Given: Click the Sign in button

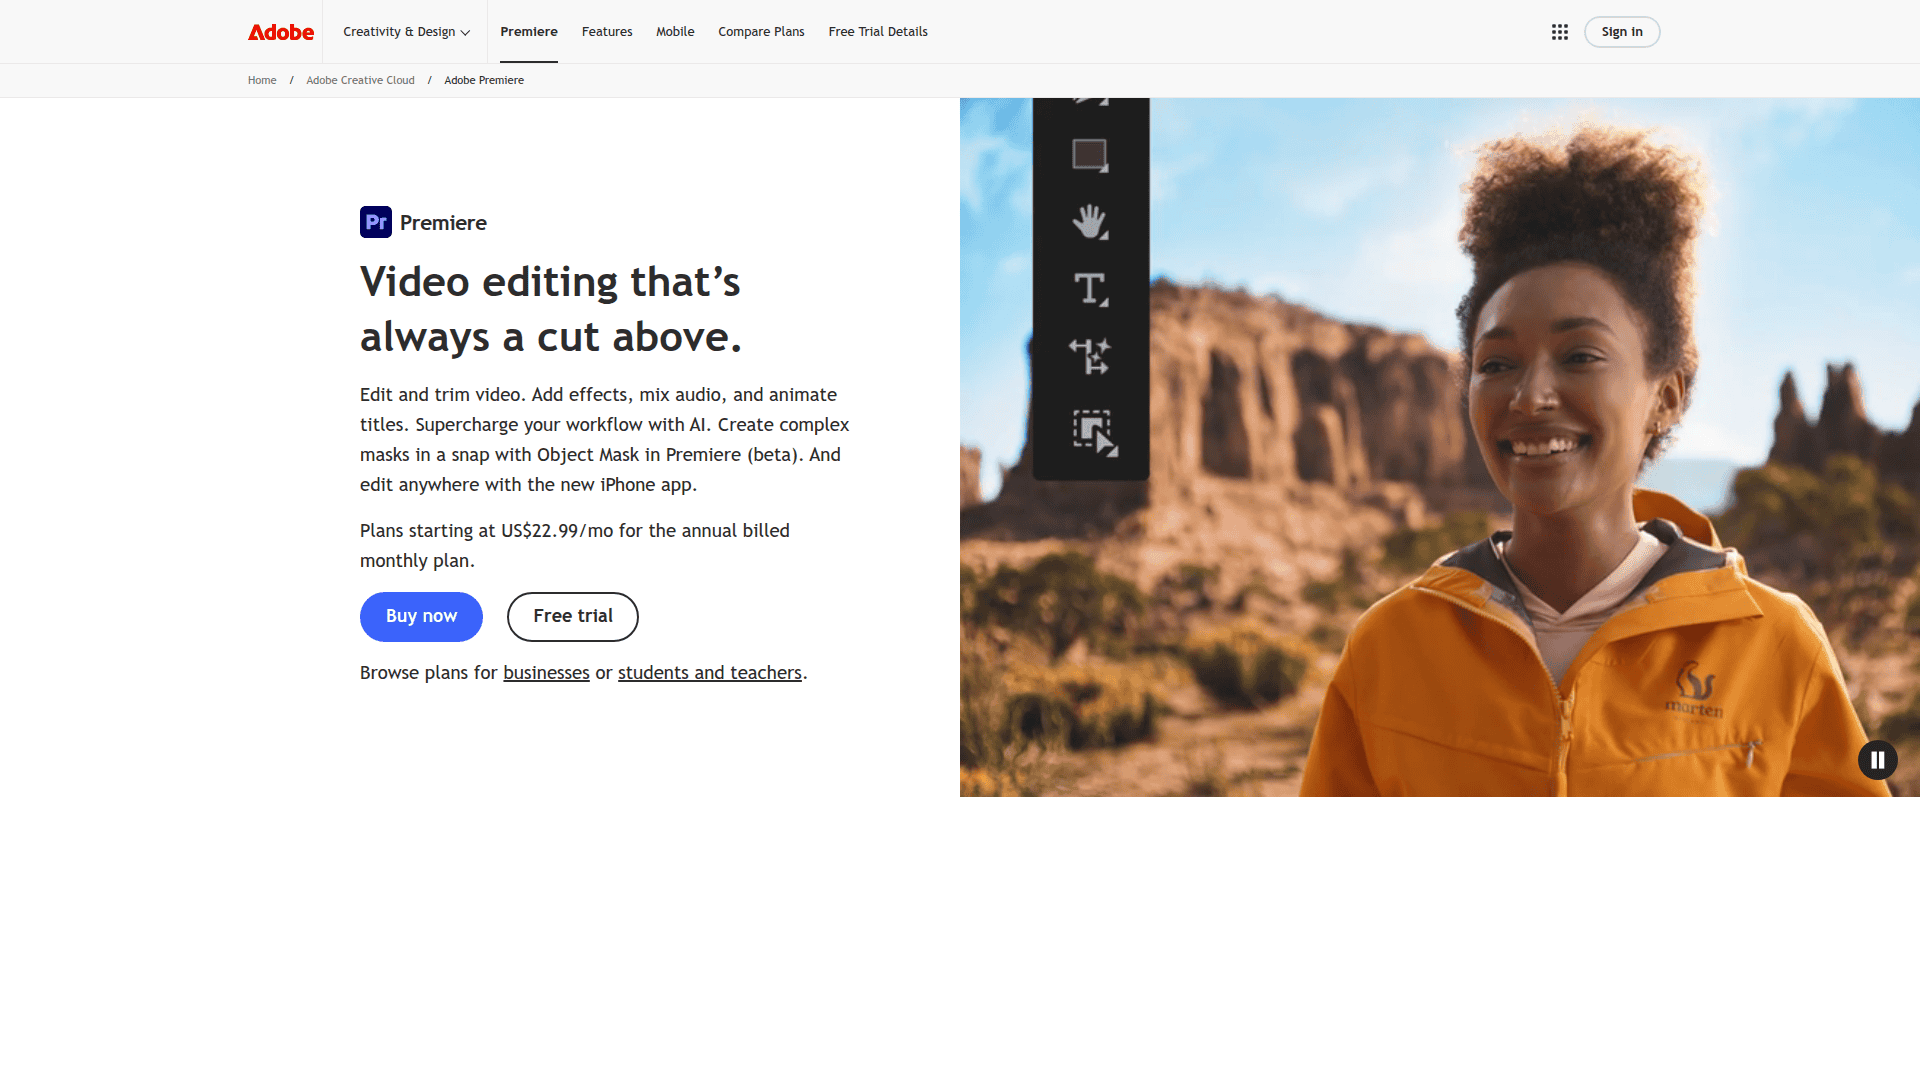Looking at the screenshot, I should pyautogui.click(x=1622, y=32).
